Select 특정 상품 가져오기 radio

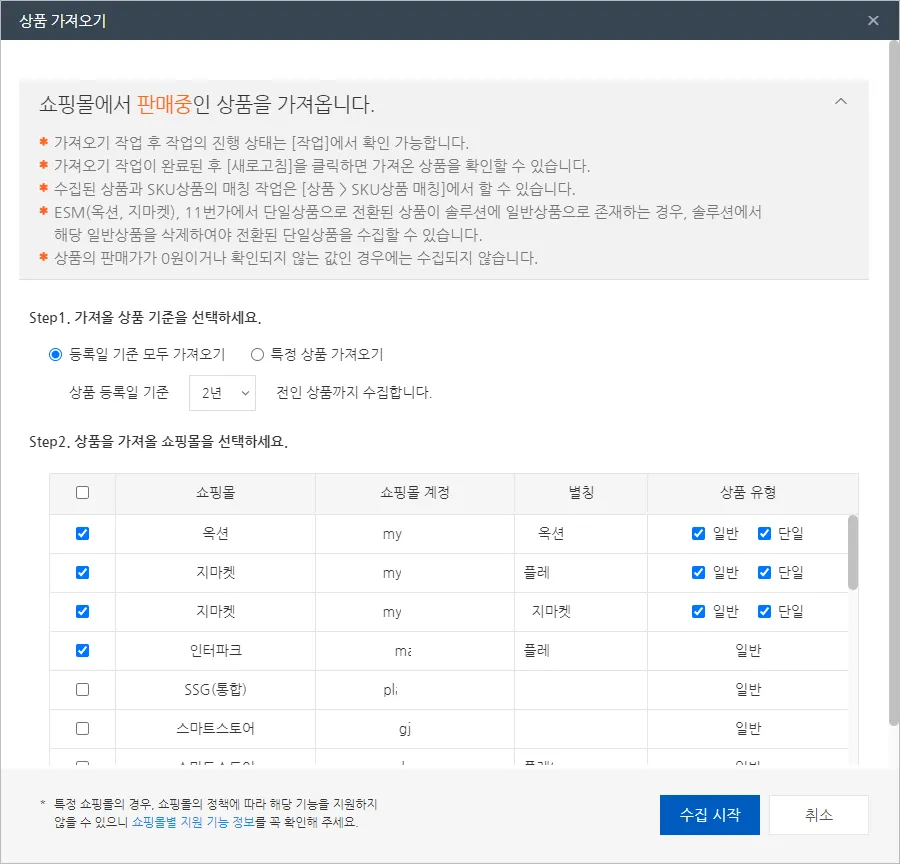[x=257, y=355]
